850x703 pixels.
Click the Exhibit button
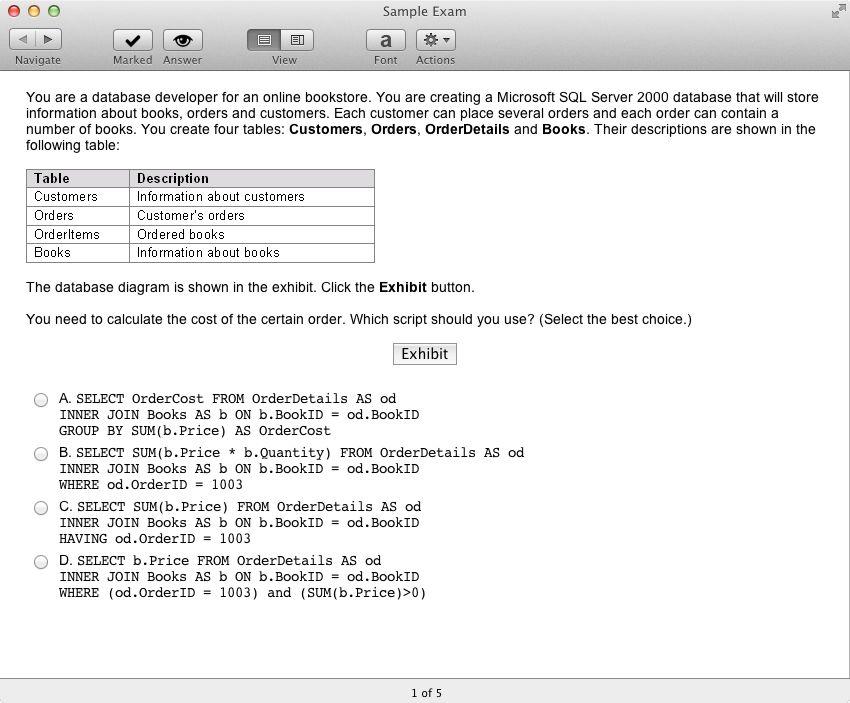pos(424,354)
